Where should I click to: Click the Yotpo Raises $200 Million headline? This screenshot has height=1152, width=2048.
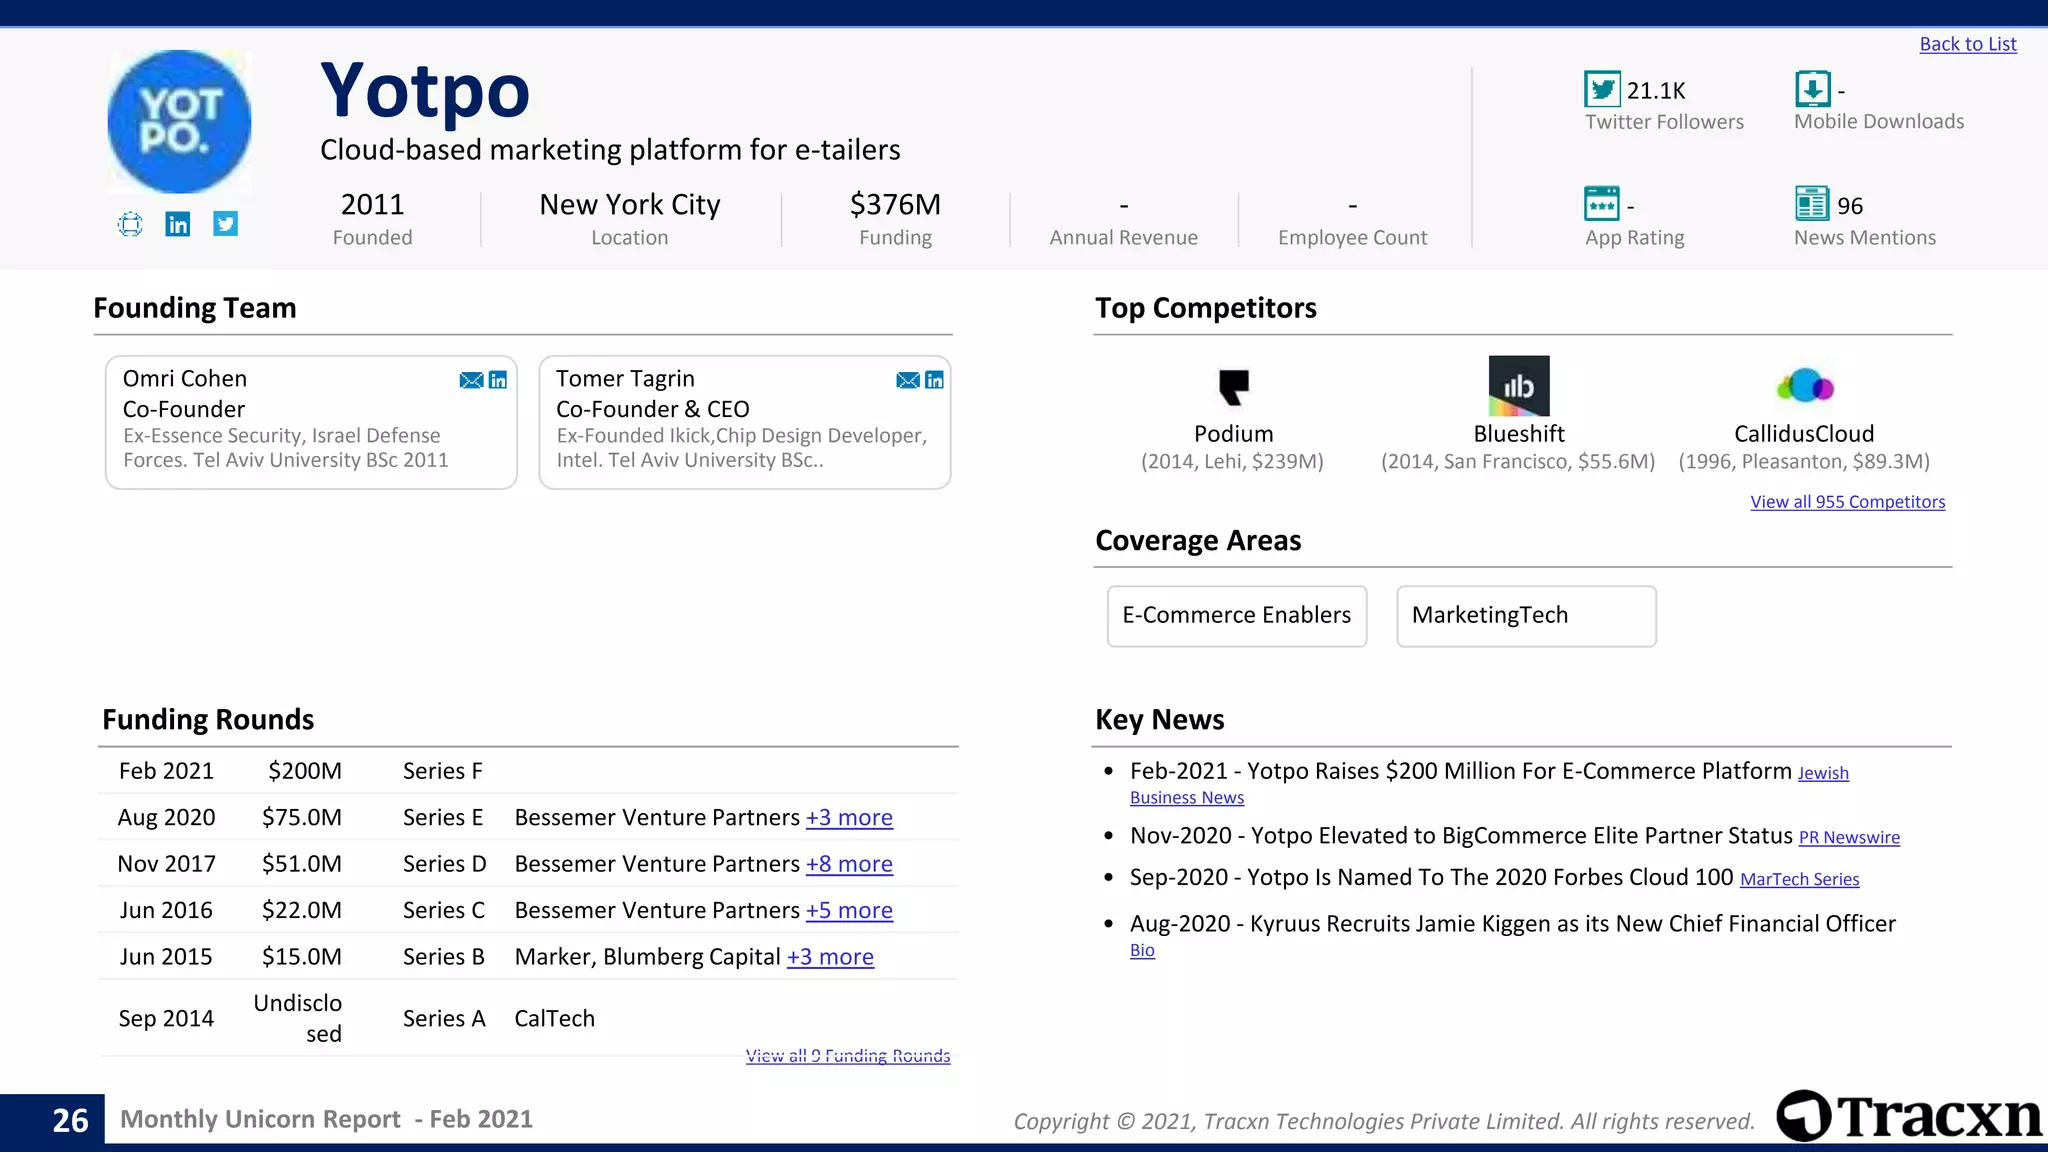(x=1519, y=771)
